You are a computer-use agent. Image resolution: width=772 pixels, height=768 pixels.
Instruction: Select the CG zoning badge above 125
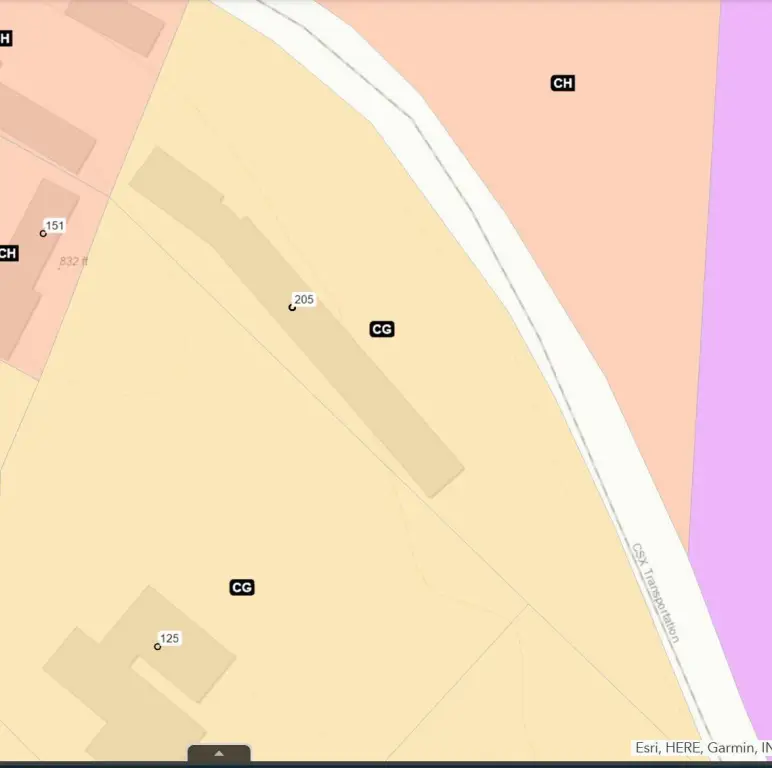pos(241,587)
